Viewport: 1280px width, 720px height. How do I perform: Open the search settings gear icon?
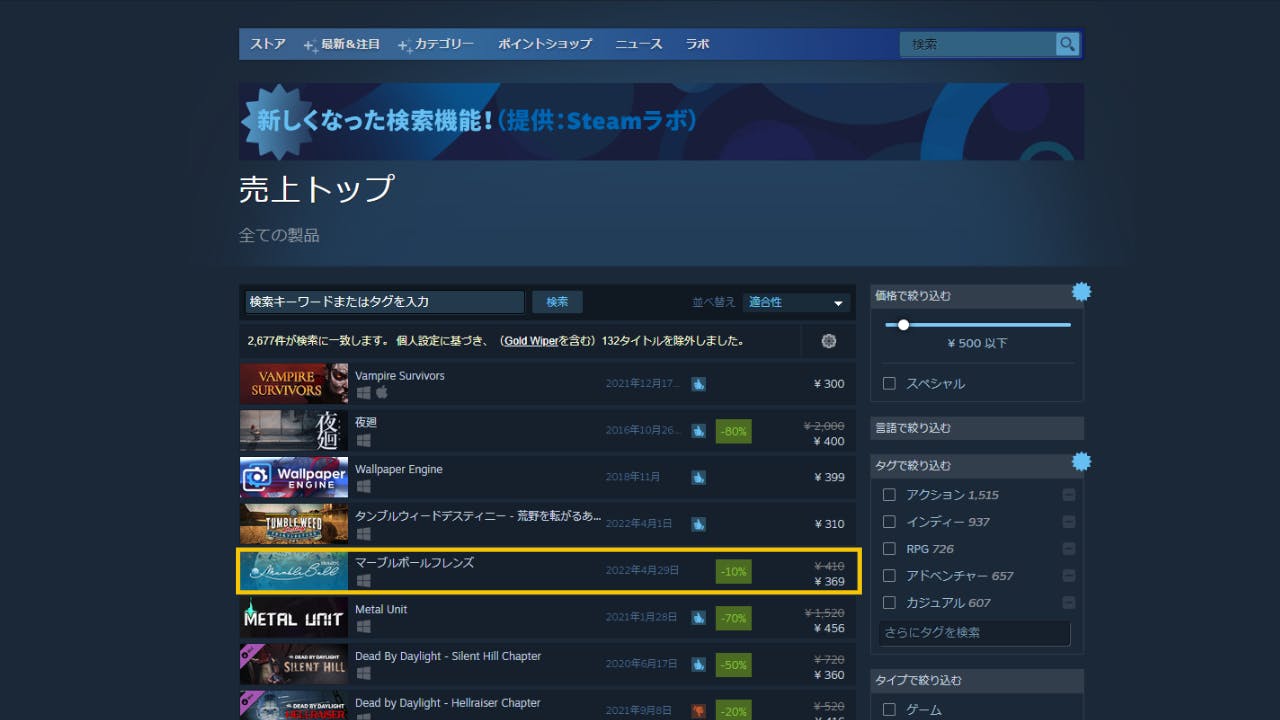pos(828,341)
